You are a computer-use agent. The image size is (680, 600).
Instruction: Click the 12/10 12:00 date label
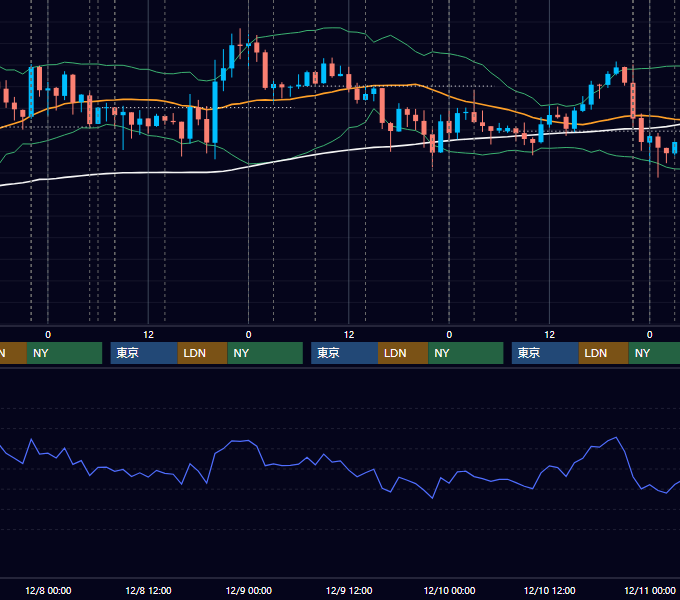[x=549, y=590]
